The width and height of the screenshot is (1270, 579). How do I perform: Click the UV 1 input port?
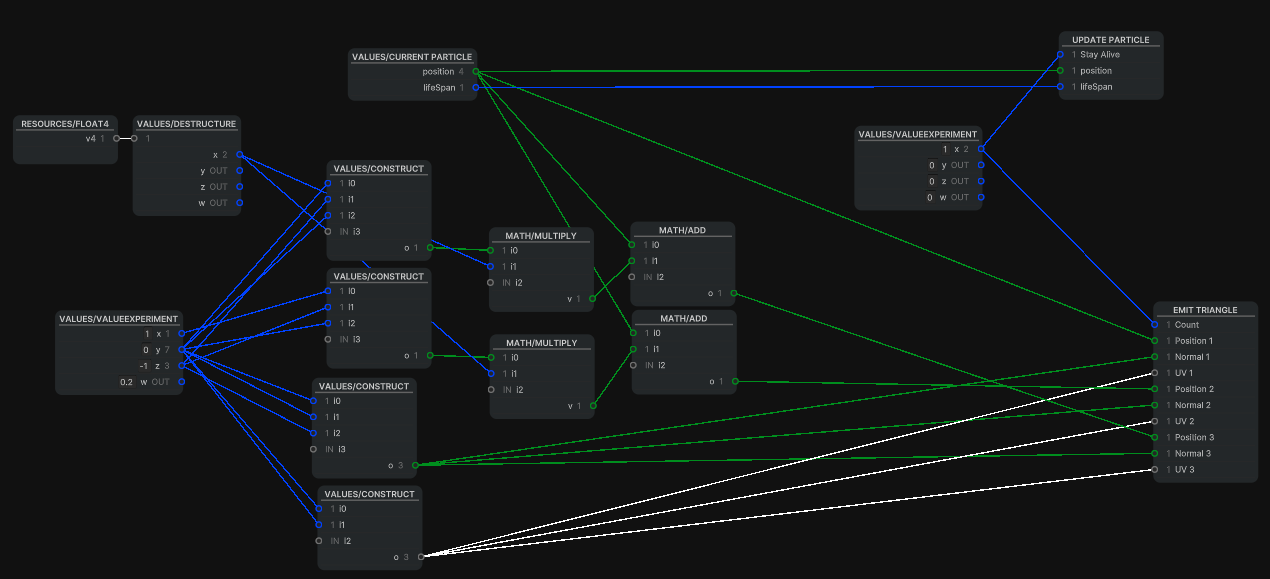(1155, 373)
